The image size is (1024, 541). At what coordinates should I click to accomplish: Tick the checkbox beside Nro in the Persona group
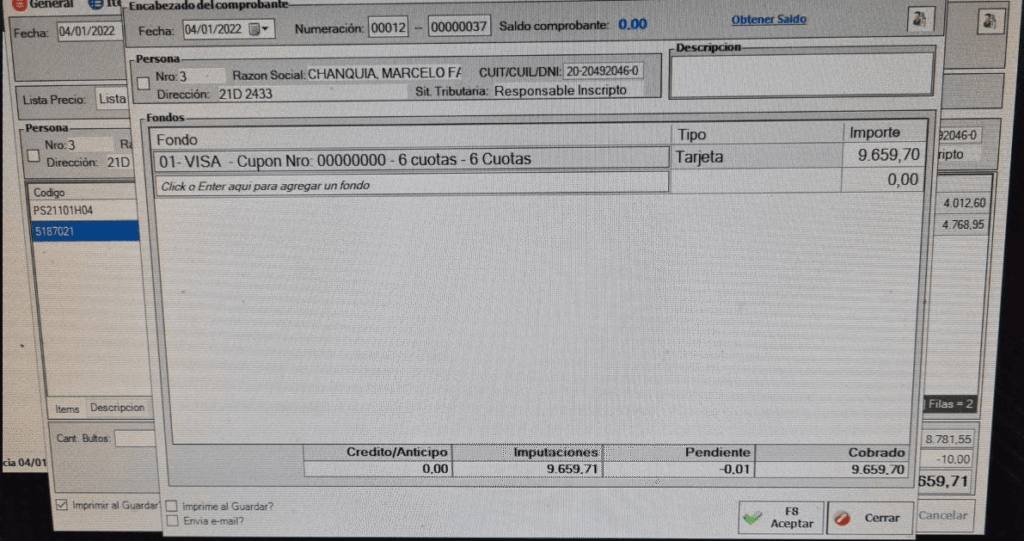144,79
